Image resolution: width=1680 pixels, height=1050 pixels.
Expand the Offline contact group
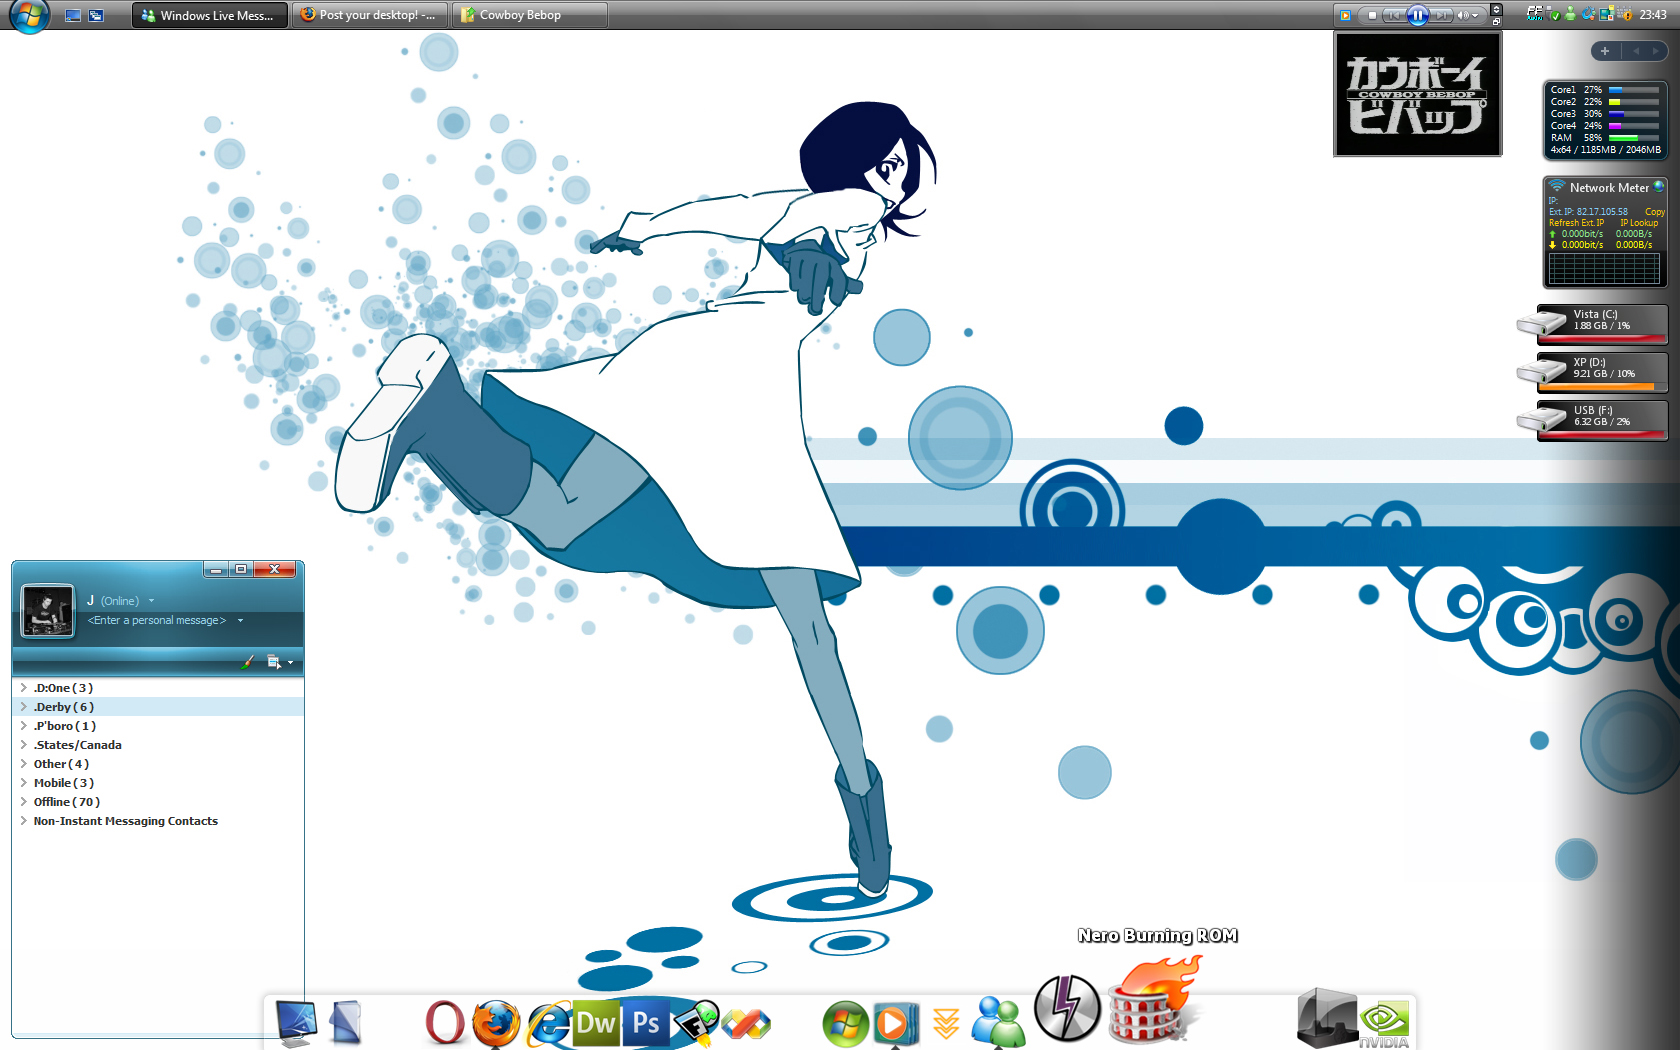click(23, 802)
